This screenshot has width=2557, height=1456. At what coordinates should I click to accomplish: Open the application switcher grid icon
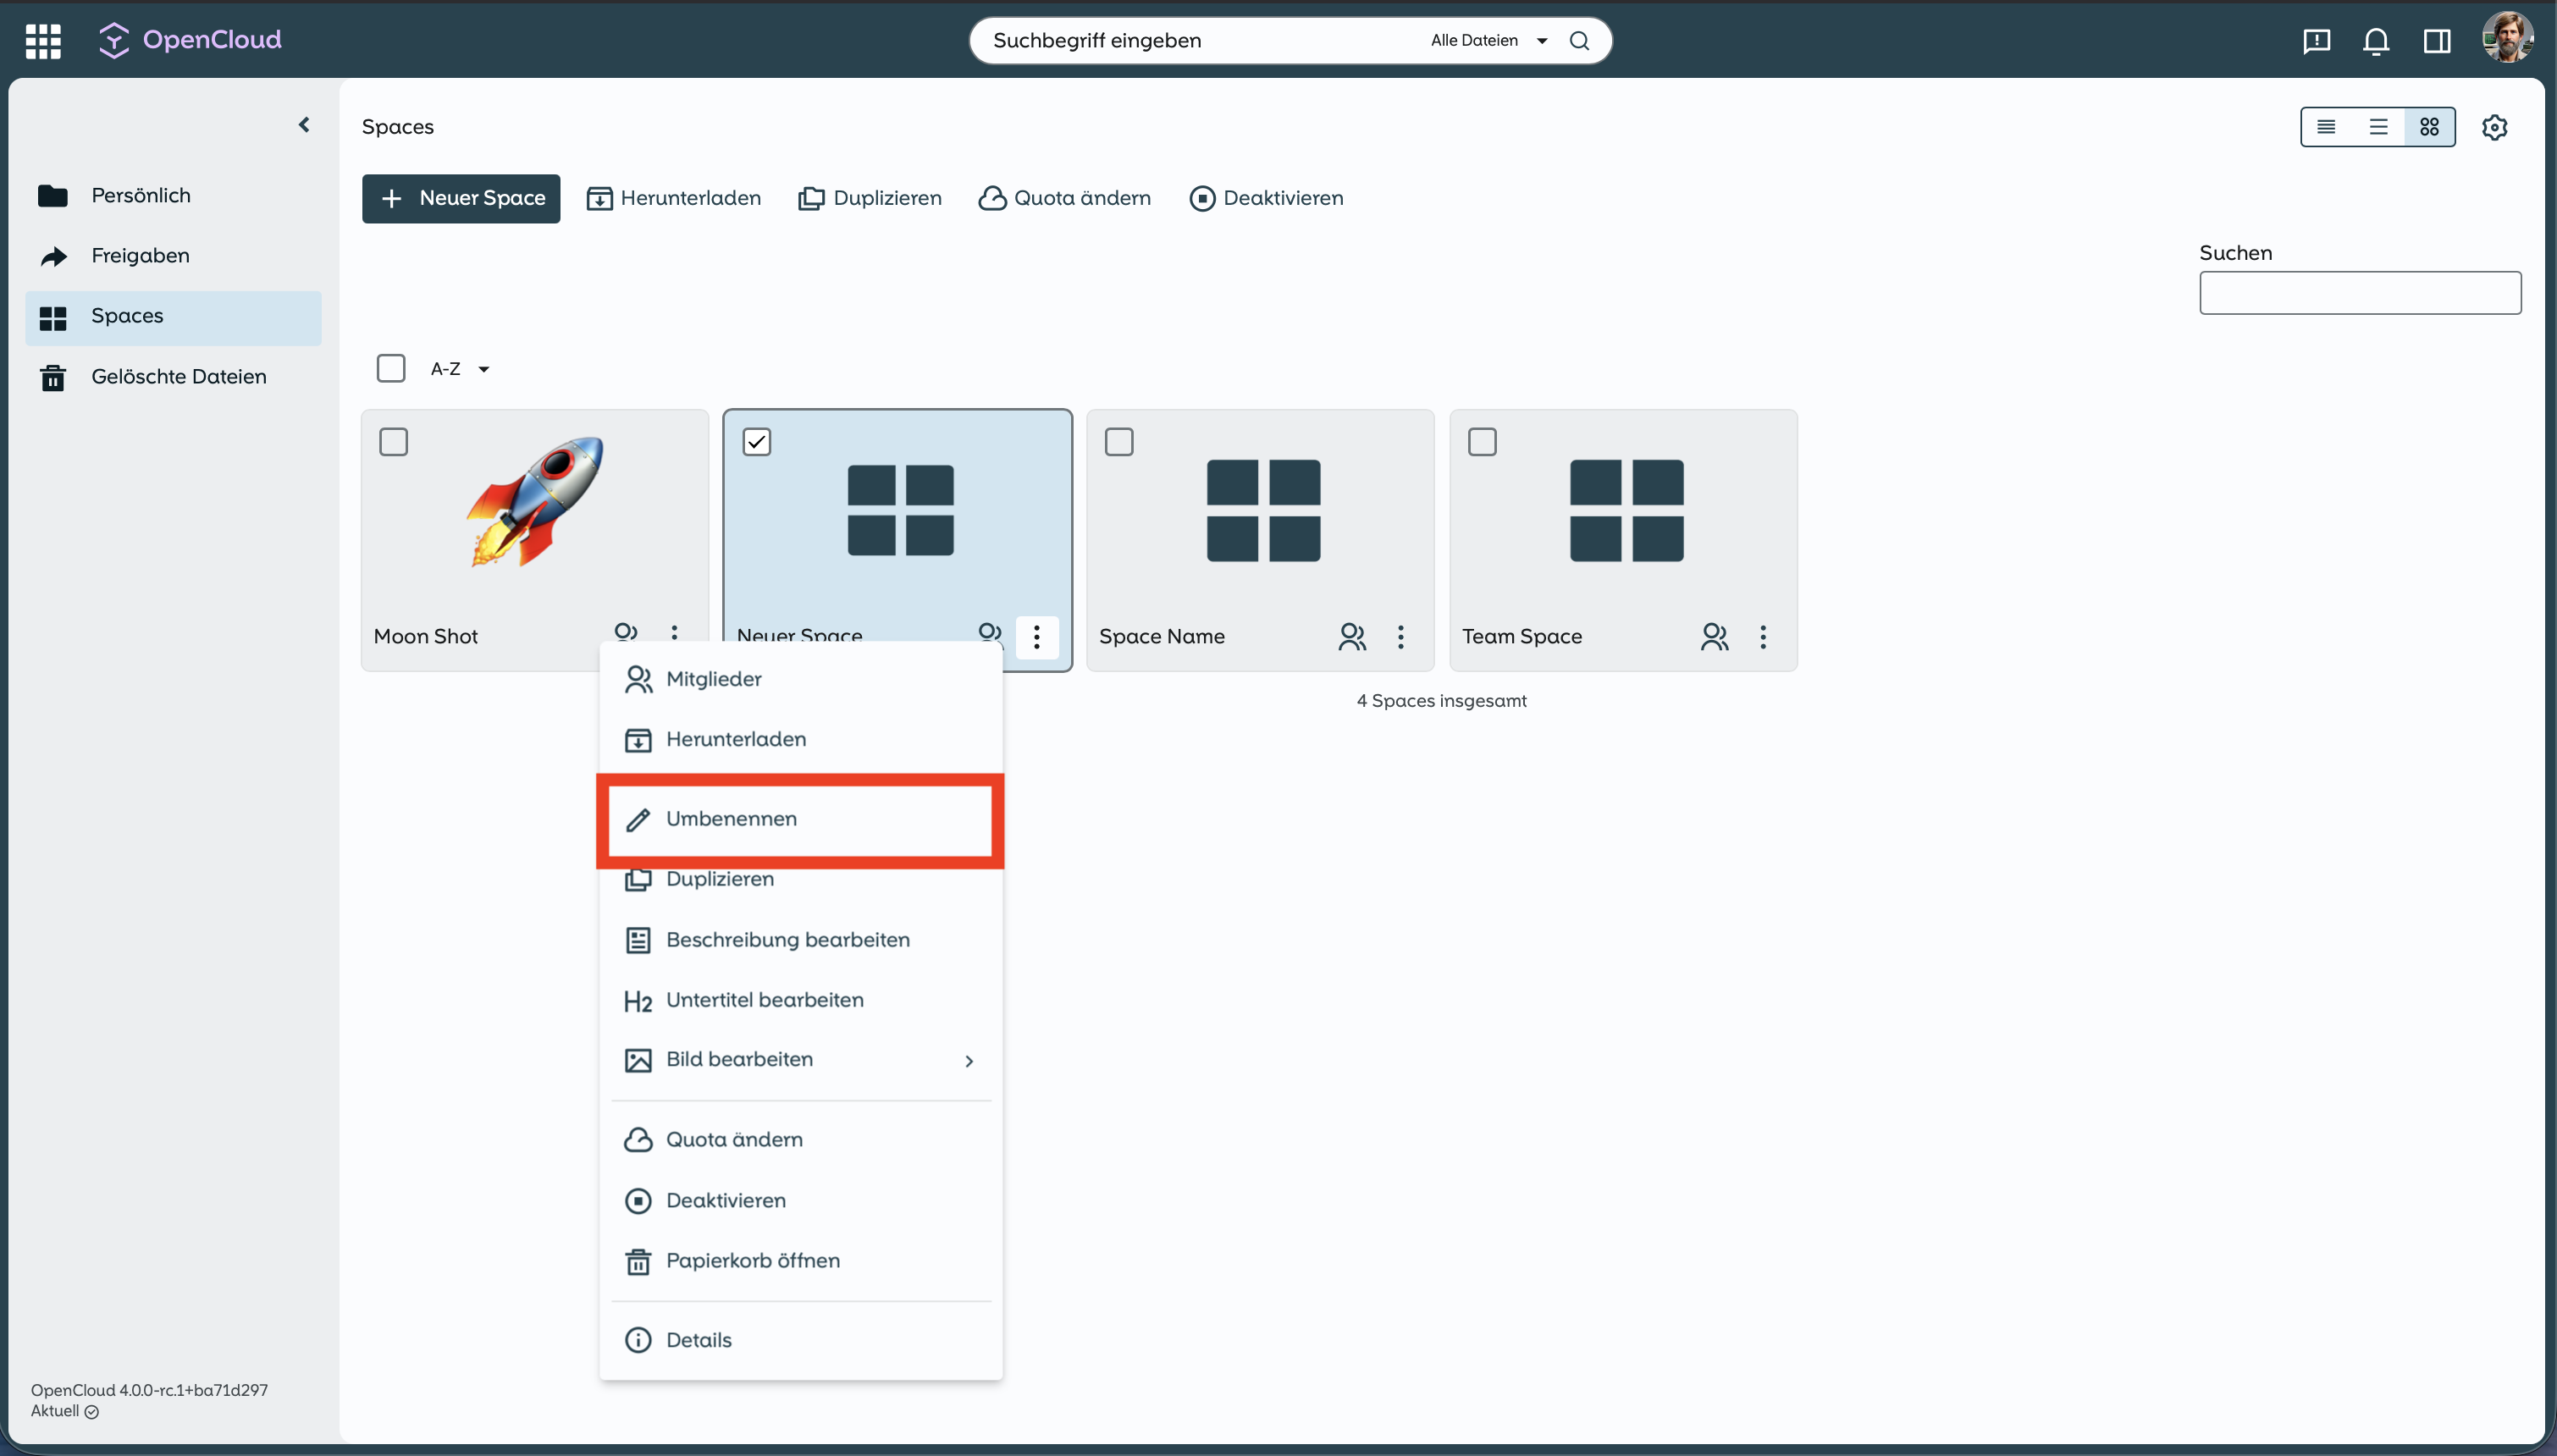(43, 41)
